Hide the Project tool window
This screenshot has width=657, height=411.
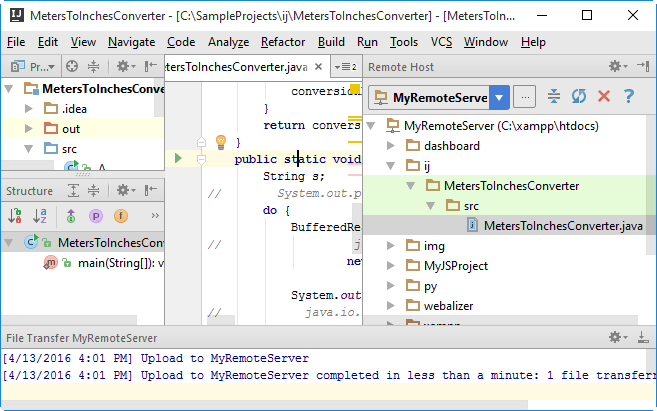tap(150, 66)
